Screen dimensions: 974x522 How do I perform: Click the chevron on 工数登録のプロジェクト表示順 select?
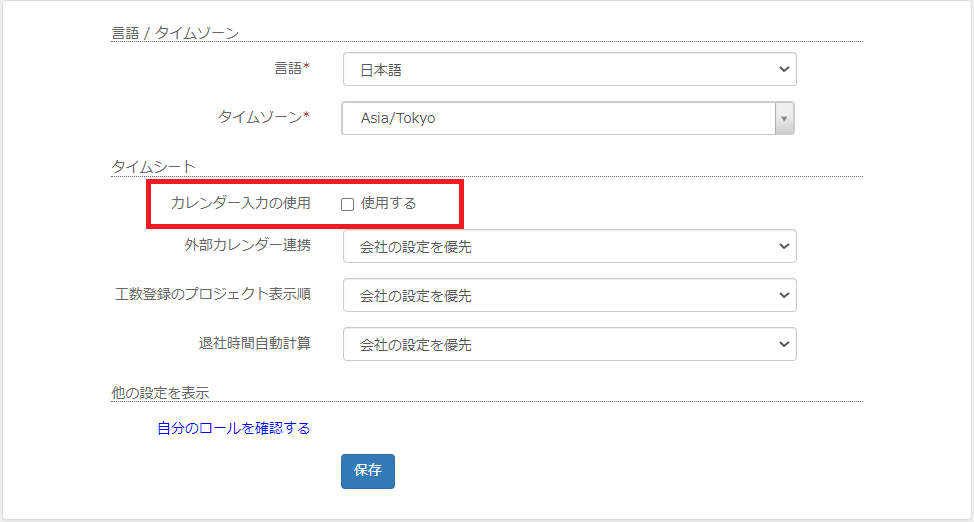point(784,295)
